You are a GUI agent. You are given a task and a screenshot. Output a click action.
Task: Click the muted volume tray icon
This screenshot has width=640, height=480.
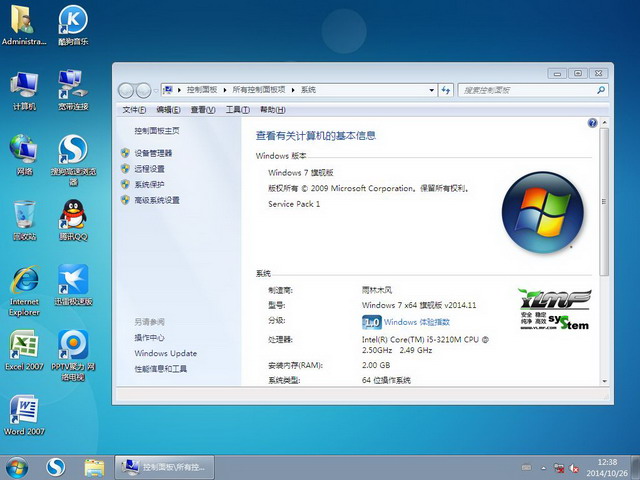(x=574, y=468)
